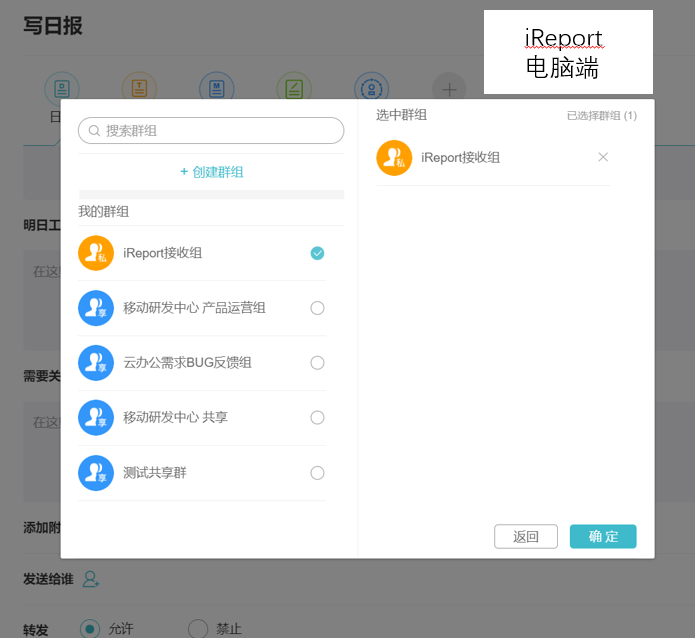Click the add recipient icon beside 发送给谁
The width and height of the screenshot is (695, 638).
coord(91,579)
